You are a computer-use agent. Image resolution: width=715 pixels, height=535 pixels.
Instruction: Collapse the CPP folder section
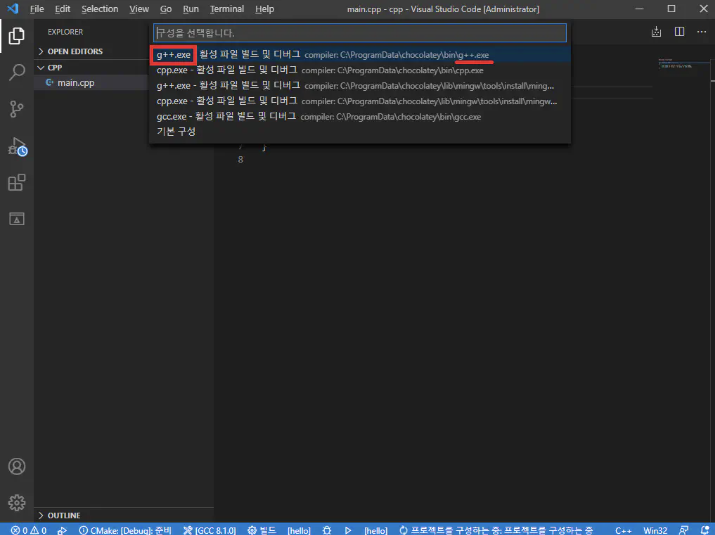[91, 68]
